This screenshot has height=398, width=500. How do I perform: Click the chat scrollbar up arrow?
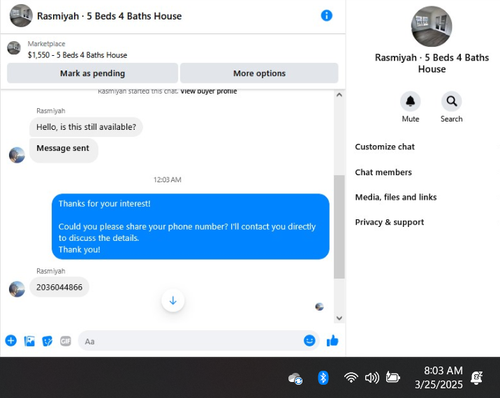click(x=339, y=95)
